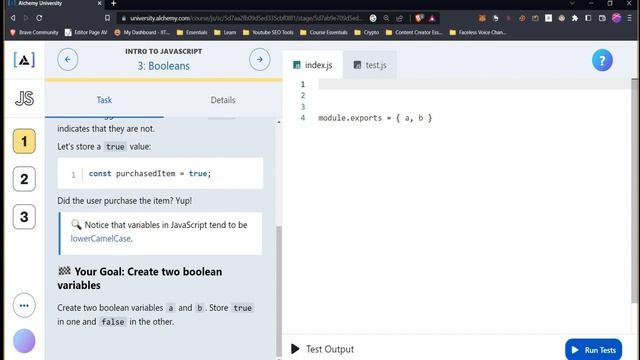Screen dimensions: 640x360
Task: Open the extensions puzzle icon
Action: pos(575,18)
